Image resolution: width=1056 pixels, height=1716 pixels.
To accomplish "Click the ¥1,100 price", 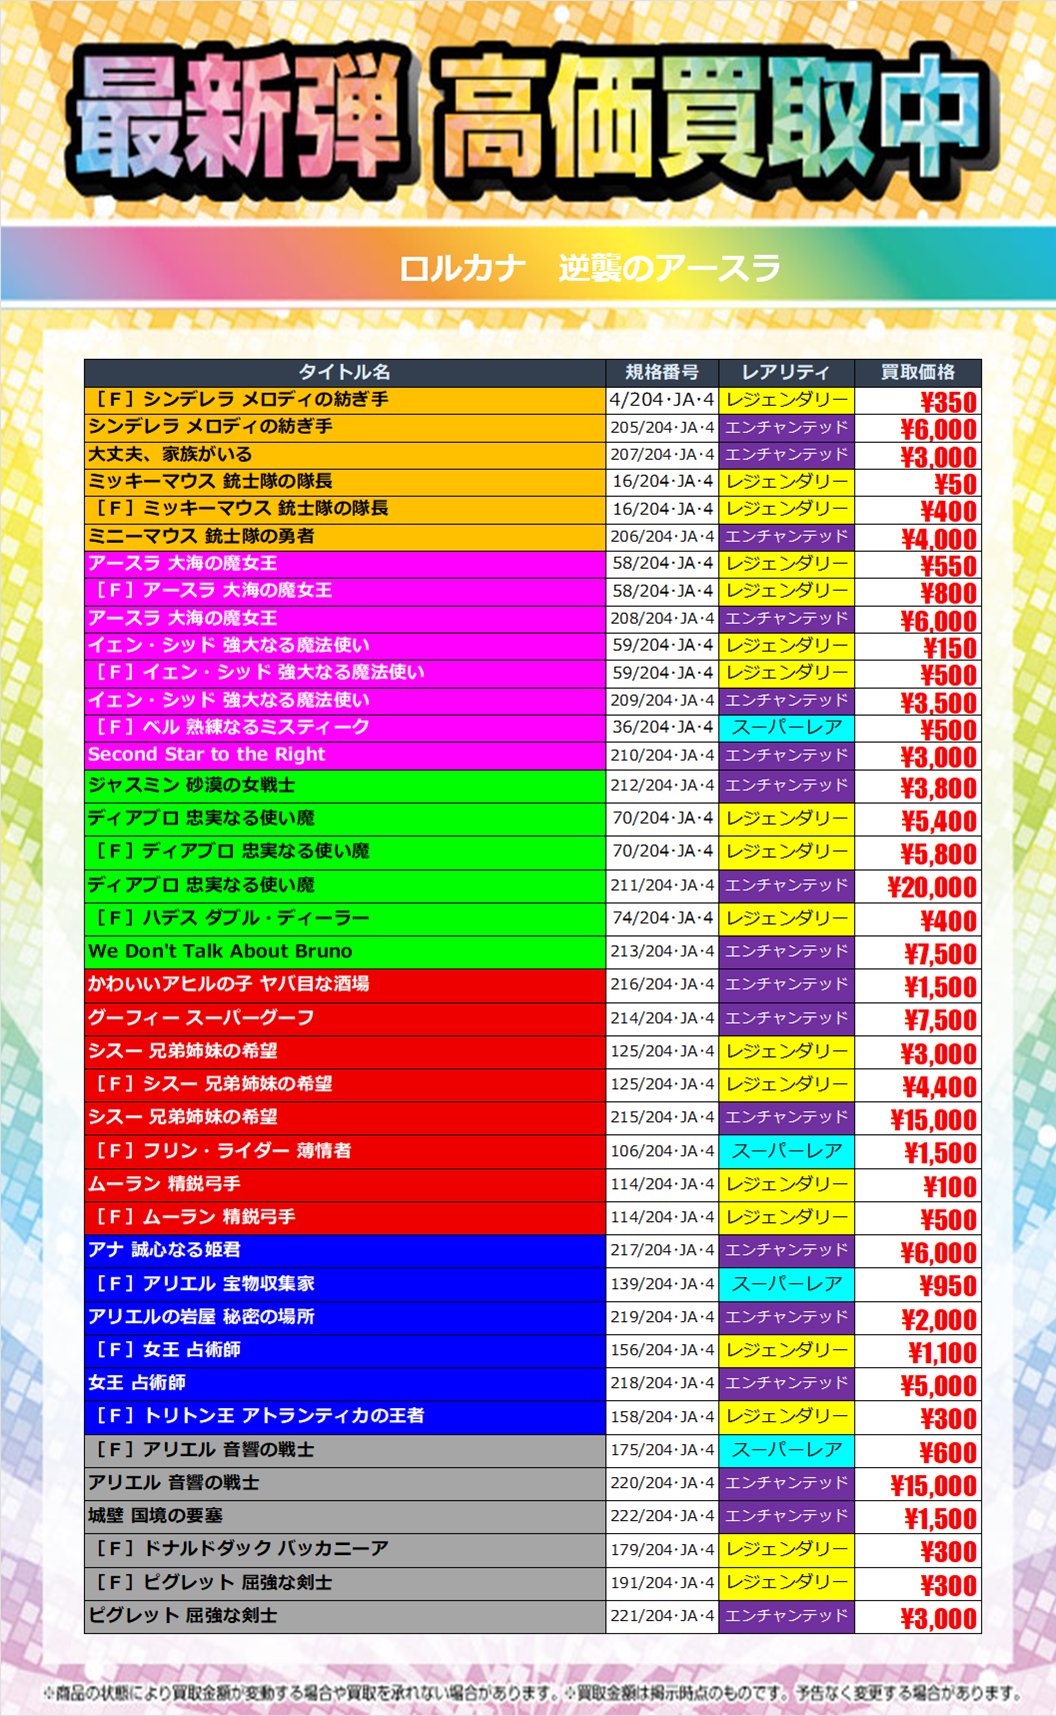I will [x=942, y=1353].
